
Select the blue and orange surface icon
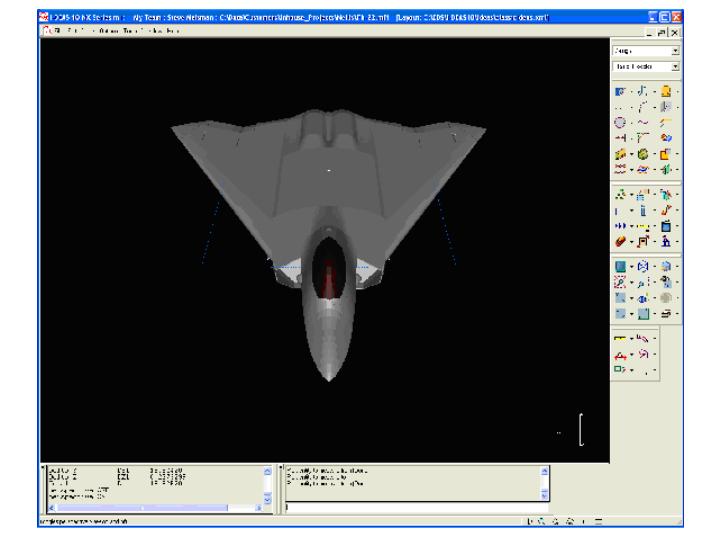[x=643, y=169]
